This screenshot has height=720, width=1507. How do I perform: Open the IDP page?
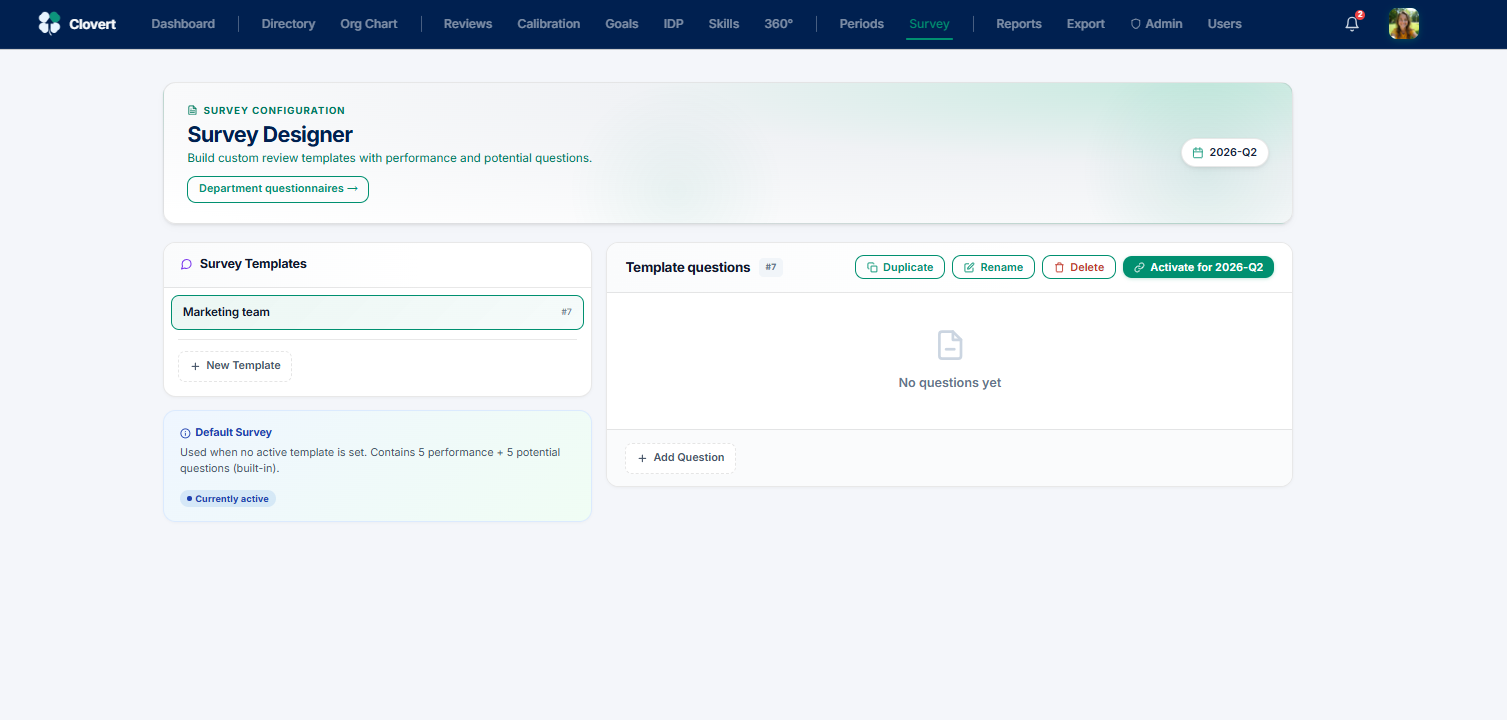click(x=674, y=24)
